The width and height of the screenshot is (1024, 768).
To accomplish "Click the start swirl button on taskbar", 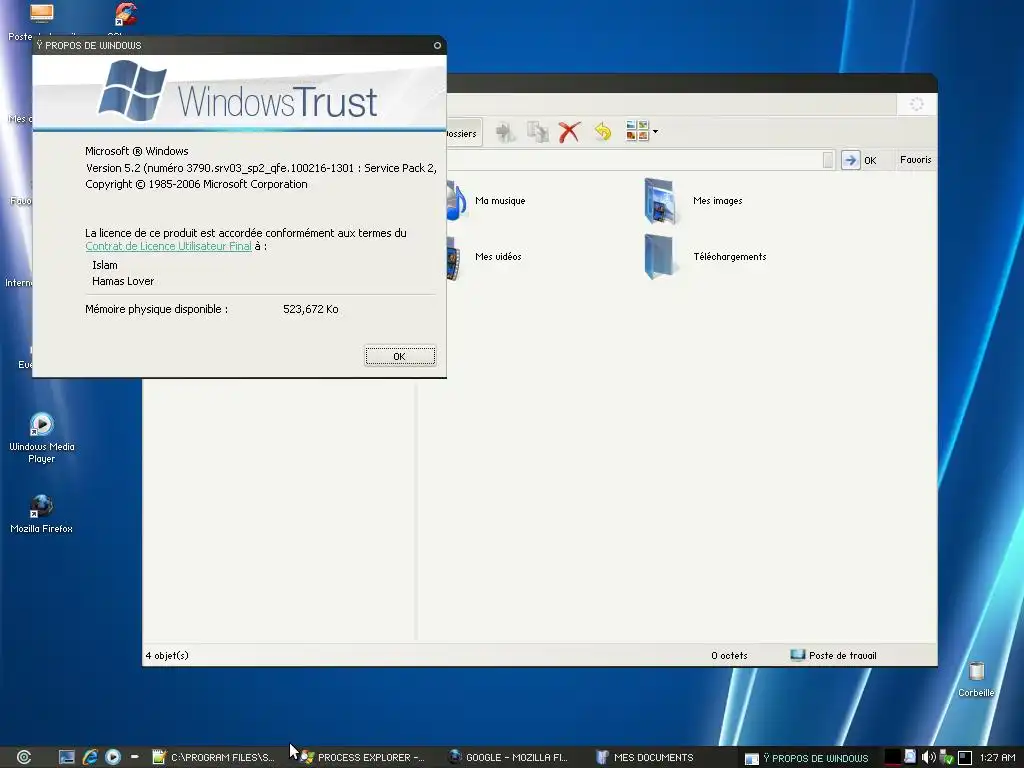I will click(24, 757).
